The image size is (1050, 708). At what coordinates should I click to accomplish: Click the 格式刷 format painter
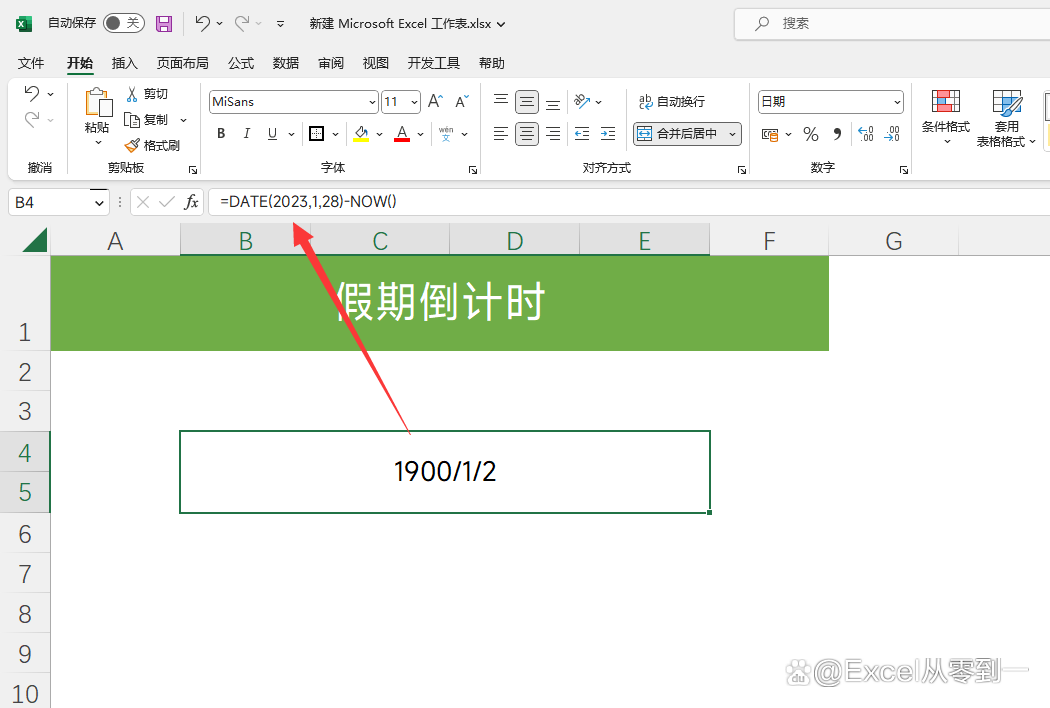153,145
